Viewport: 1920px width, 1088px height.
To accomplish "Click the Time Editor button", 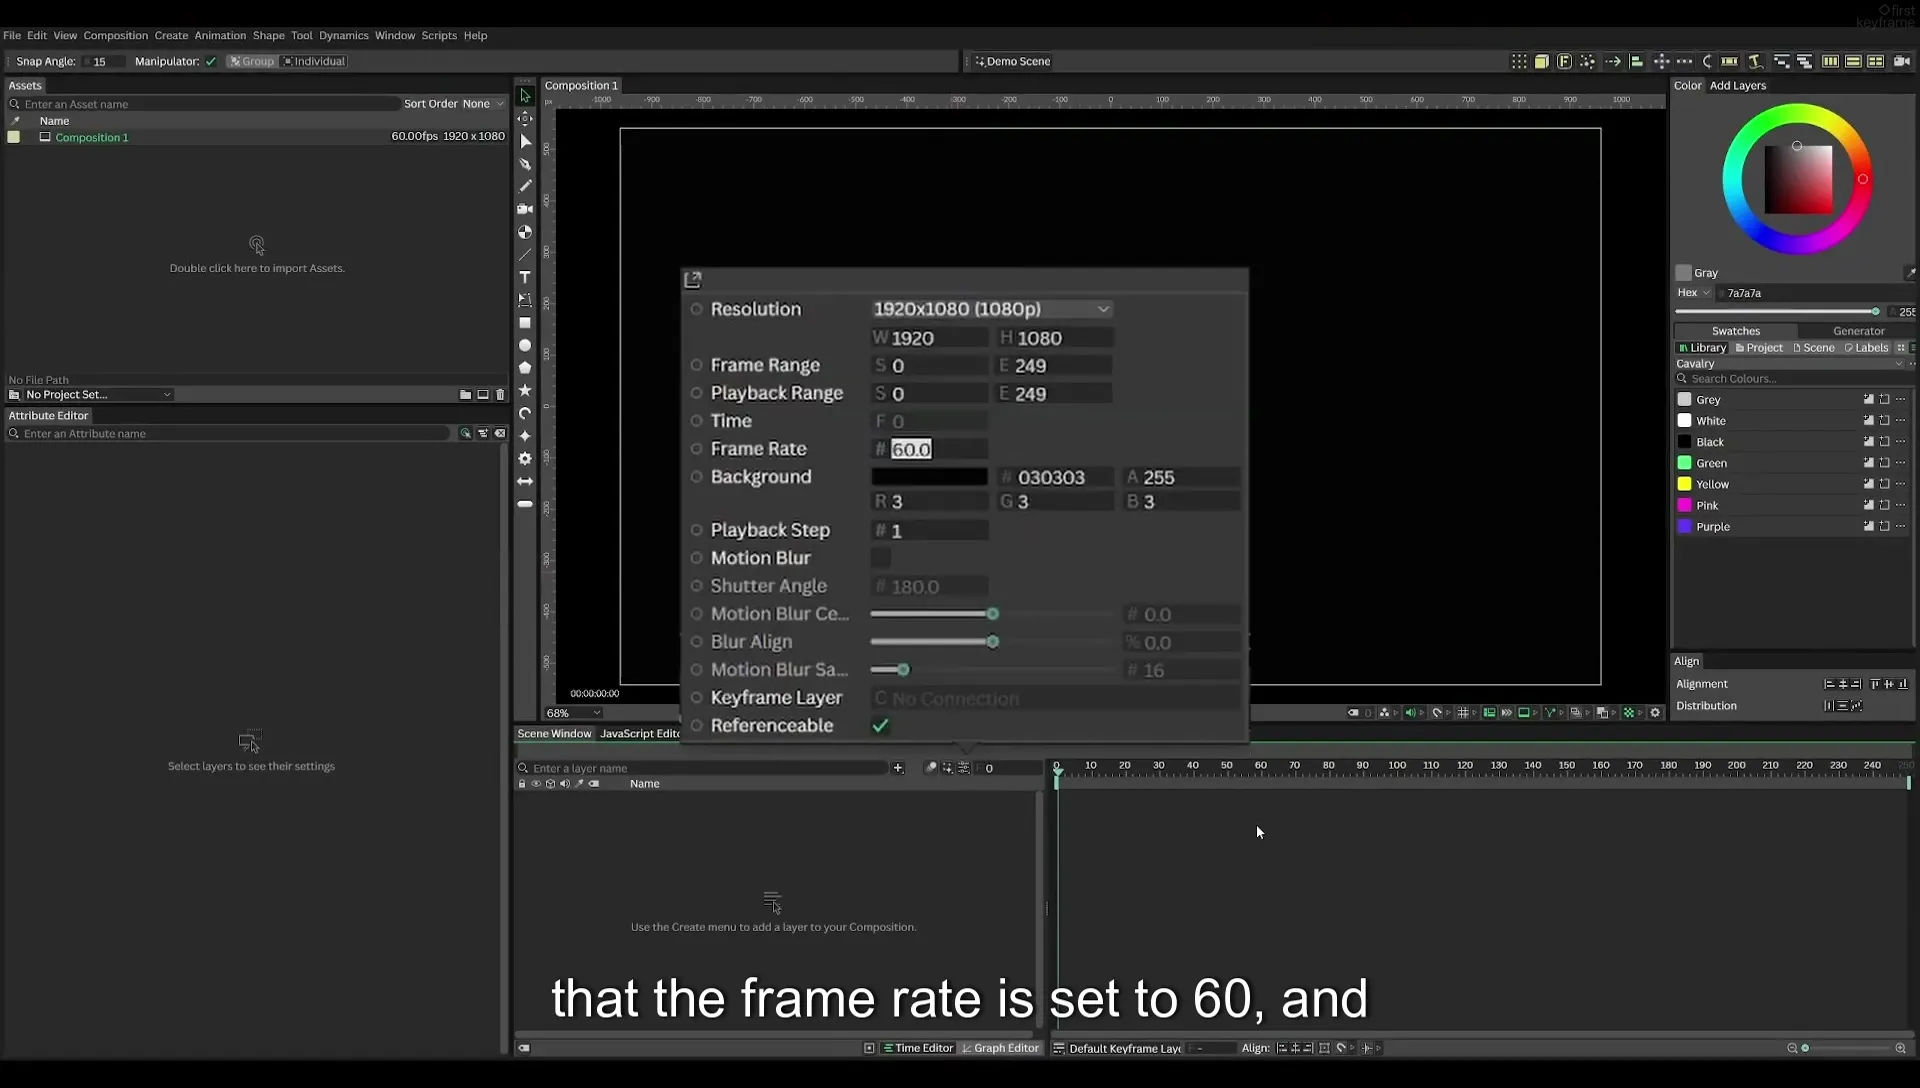I will point(917,1048).
